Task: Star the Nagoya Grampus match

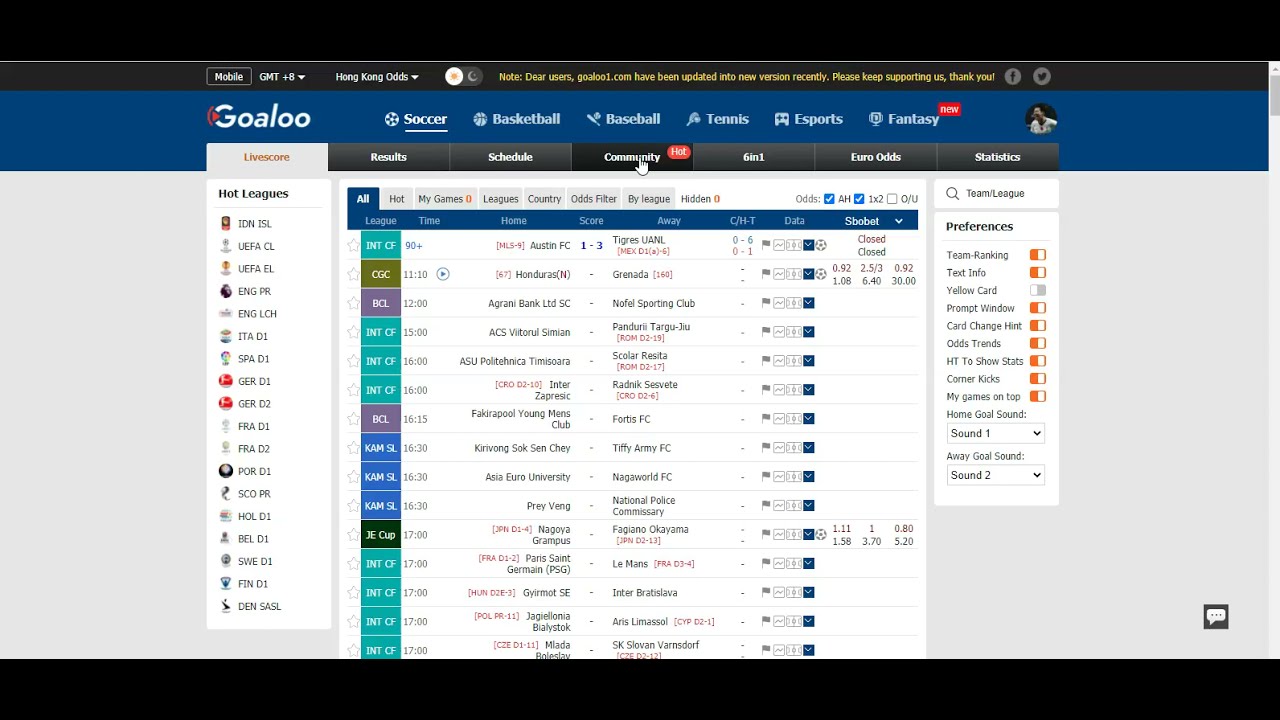Action: (x=353, y=535)
